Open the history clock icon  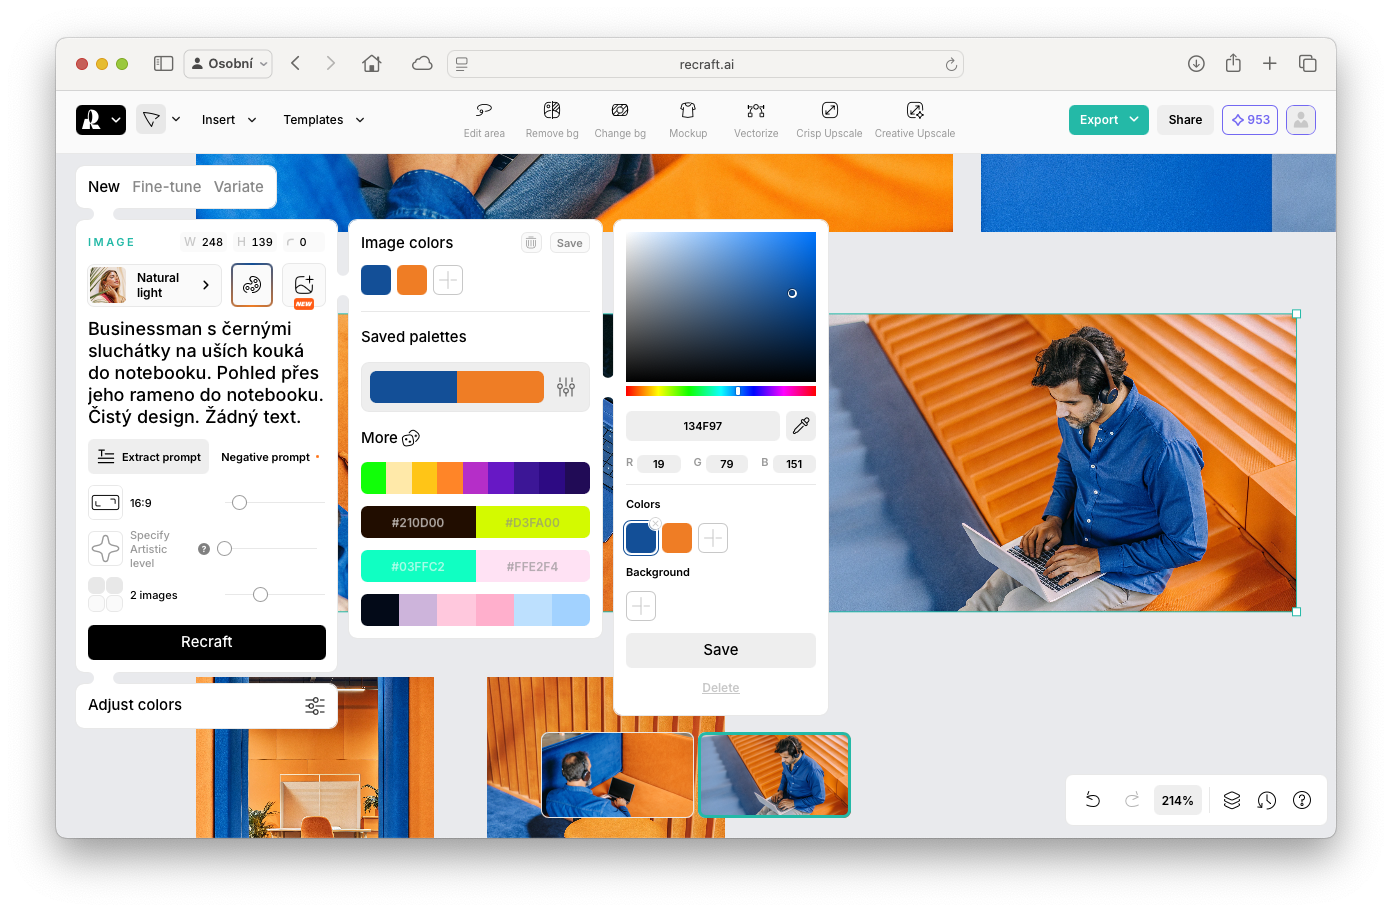tap(1267, 800)
